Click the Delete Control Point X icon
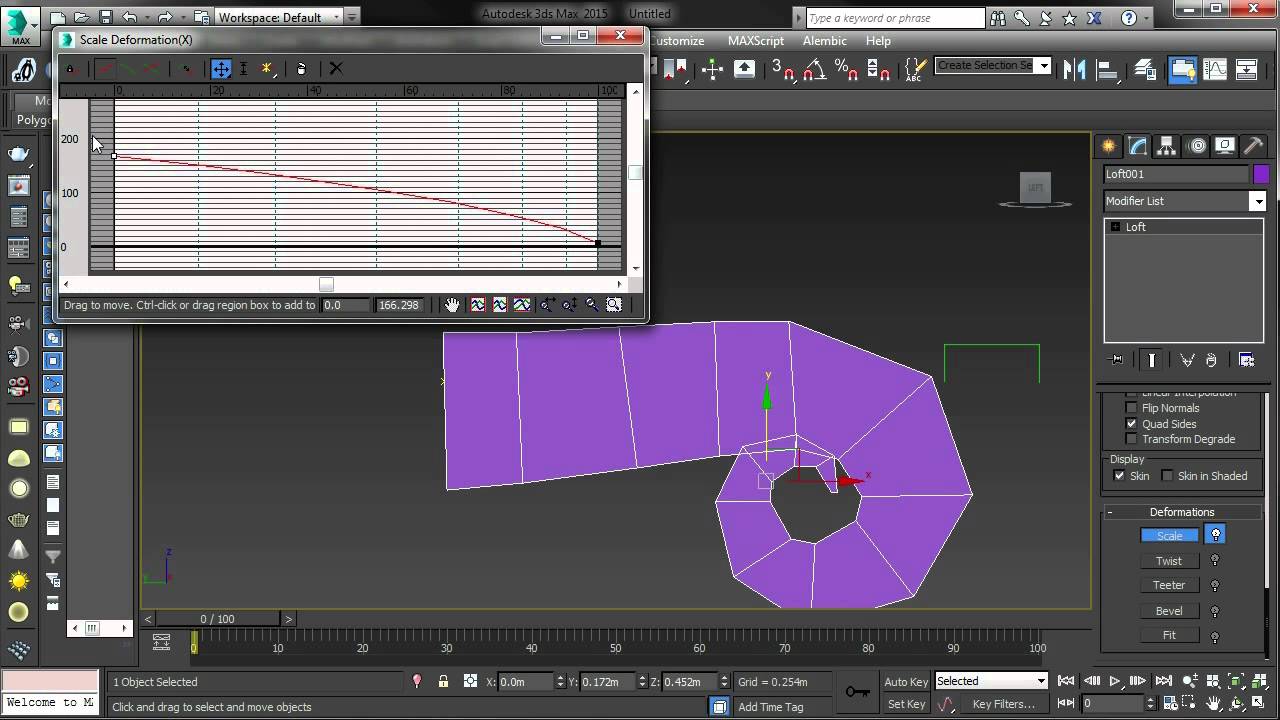This screenshot has height=720, width=1280. pos(336,69)
